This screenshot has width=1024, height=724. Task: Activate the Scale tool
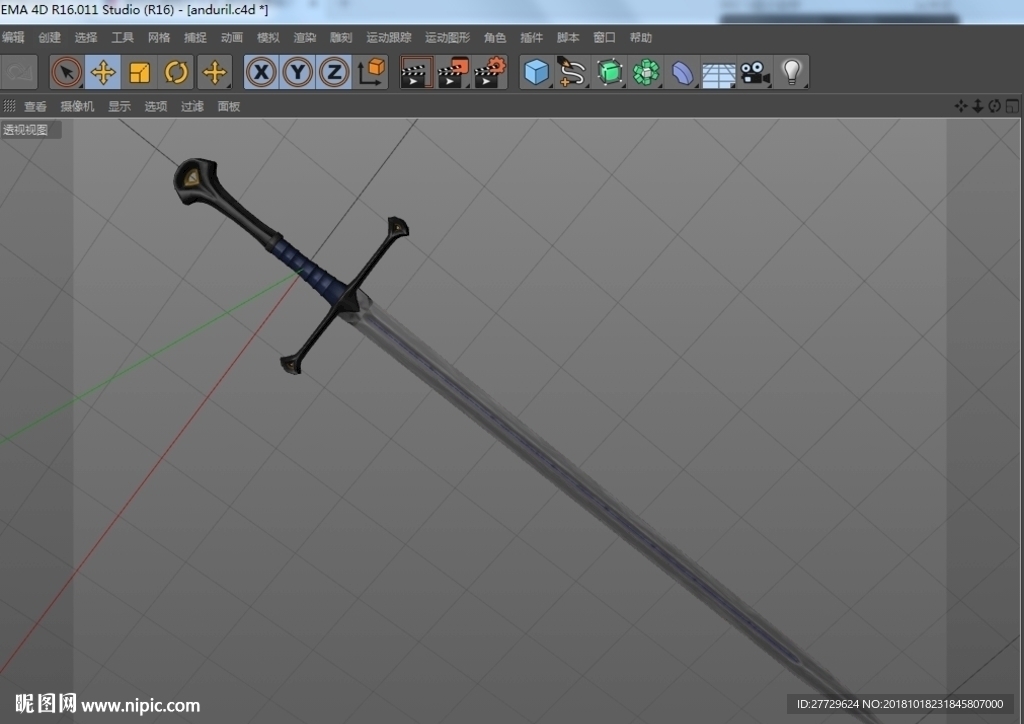(139, 72)
